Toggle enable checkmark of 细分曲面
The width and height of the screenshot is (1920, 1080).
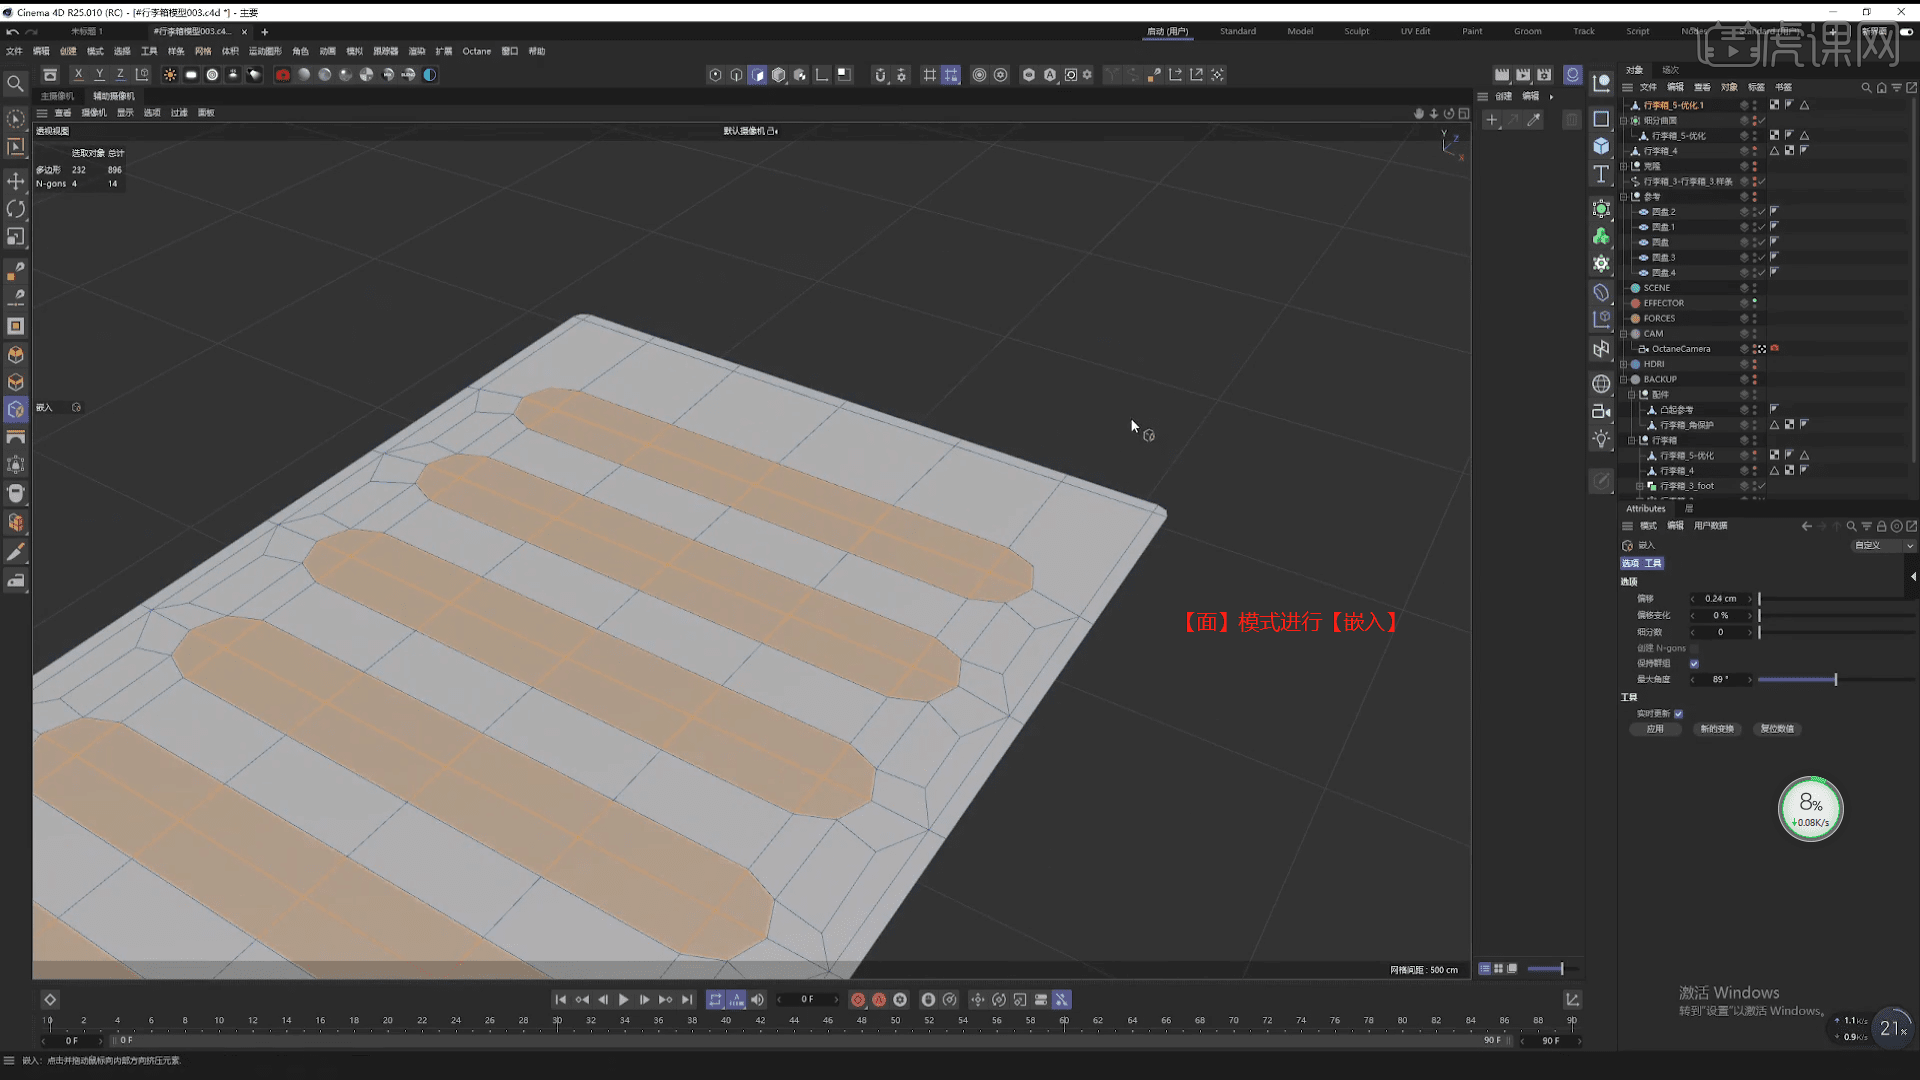(1762, 121)
